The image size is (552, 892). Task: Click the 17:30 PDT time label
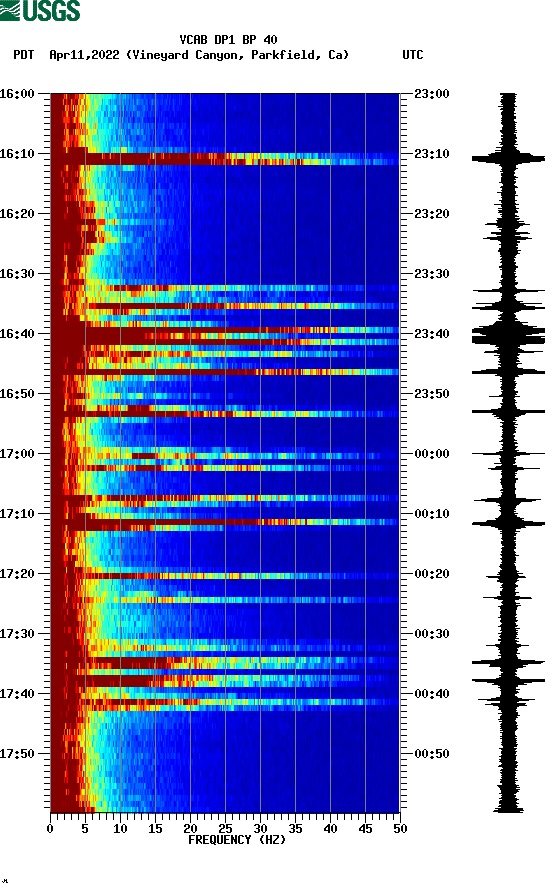coord(18,634)
